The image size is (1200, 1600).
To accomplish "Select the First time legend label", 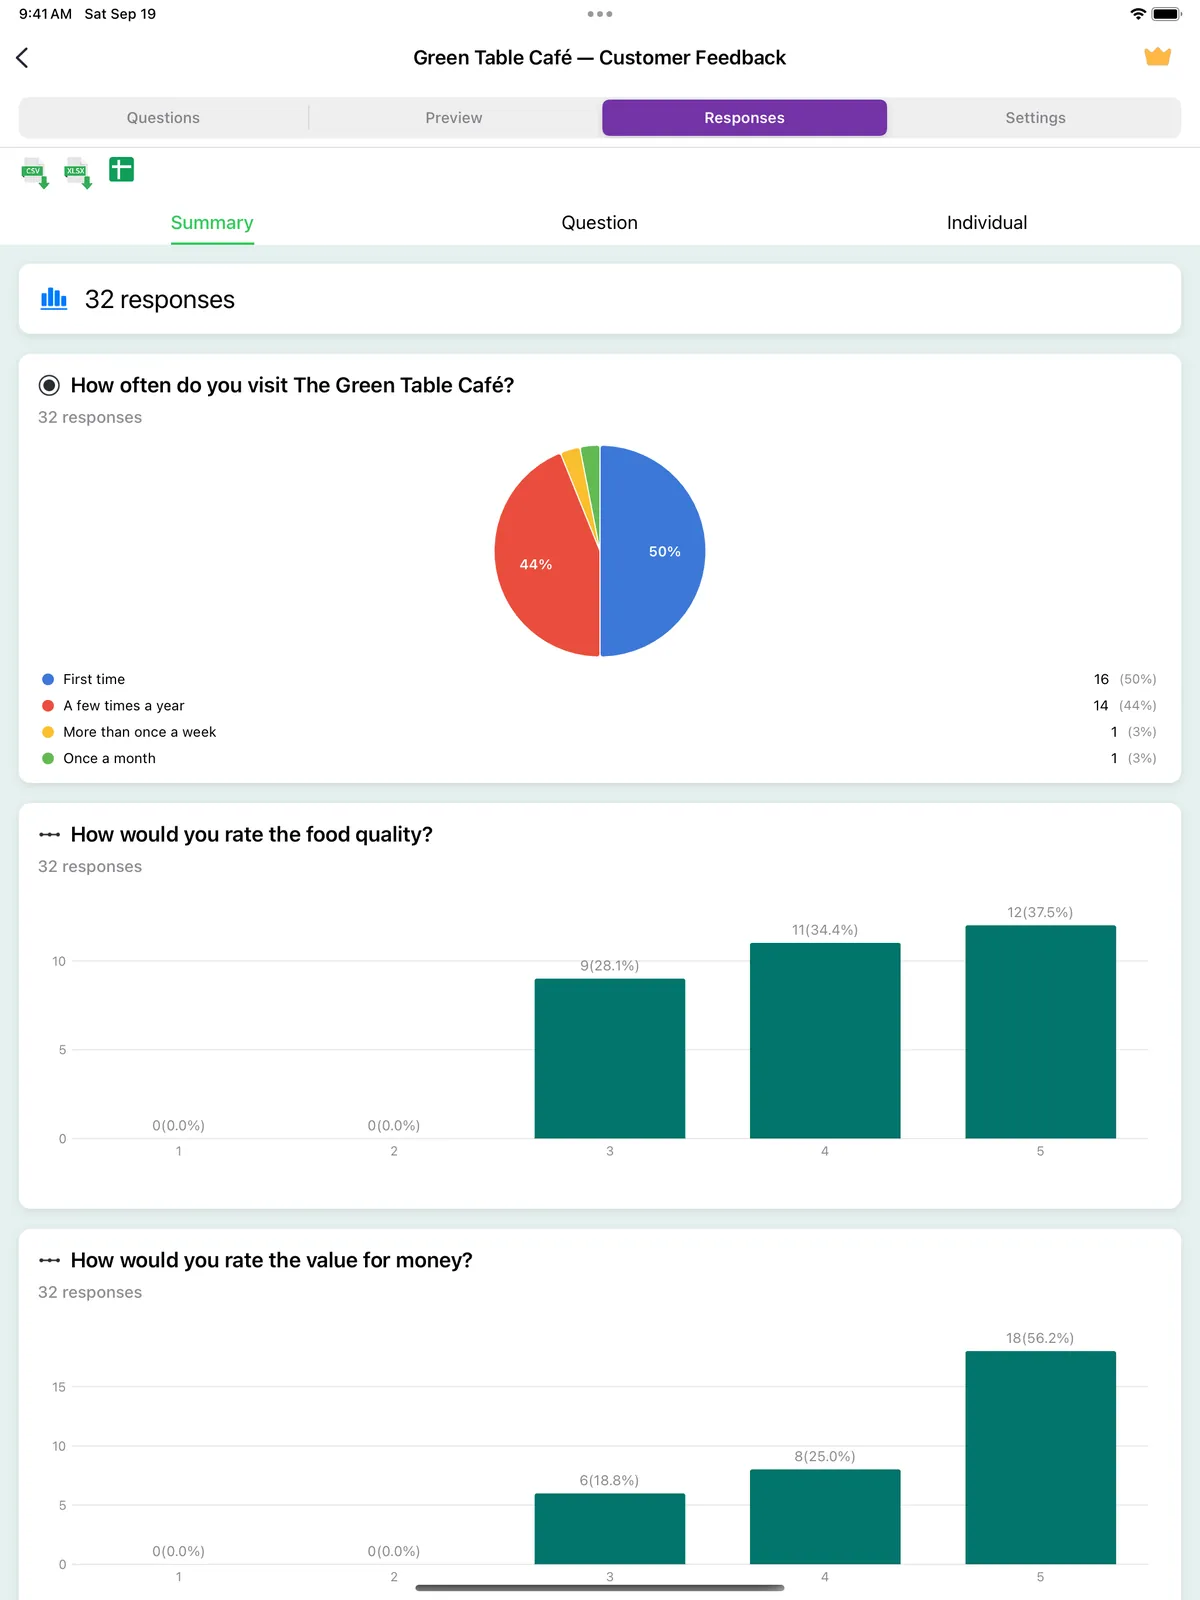I will [94, 679].
